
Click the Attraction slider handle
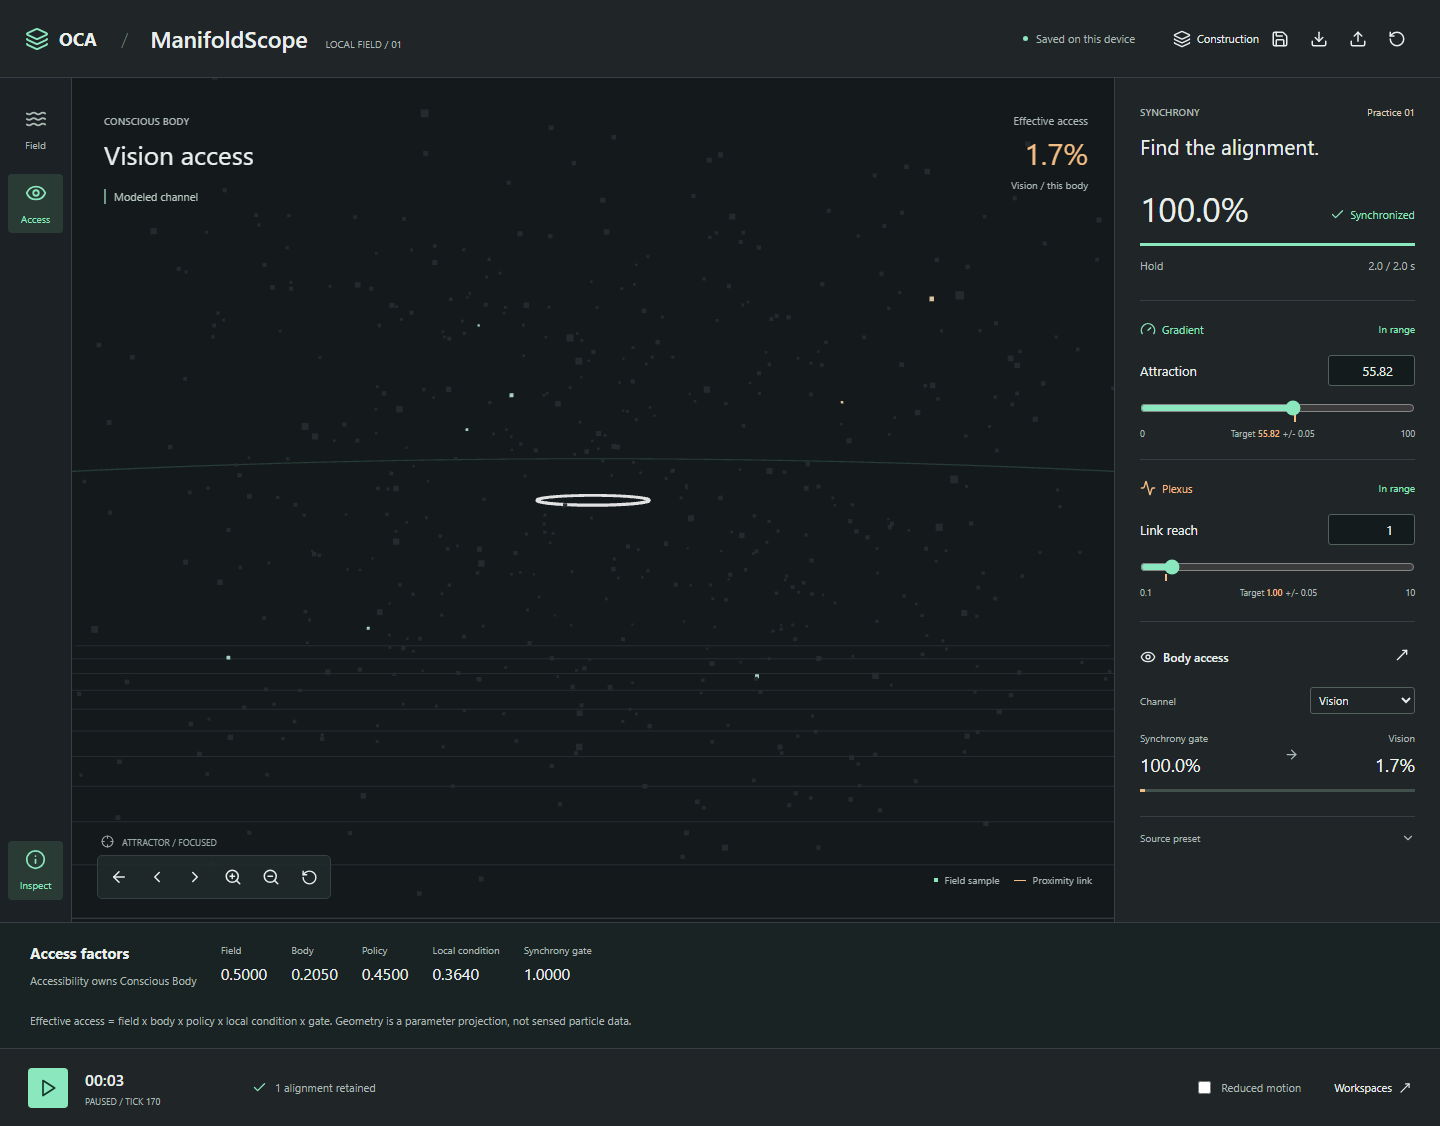[x=1293, y=408]
